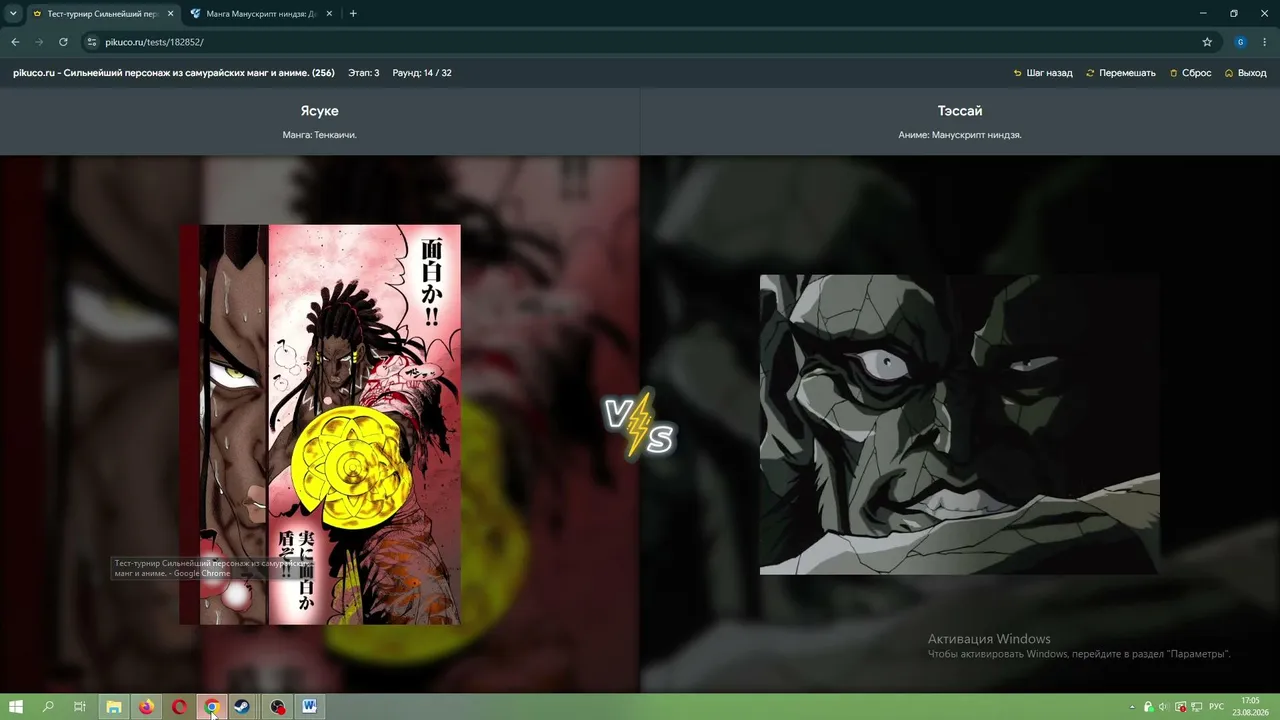The image size is (1280, 720).
Task: Open the Chrome three-dot menu
Action: click(1265, 42)
